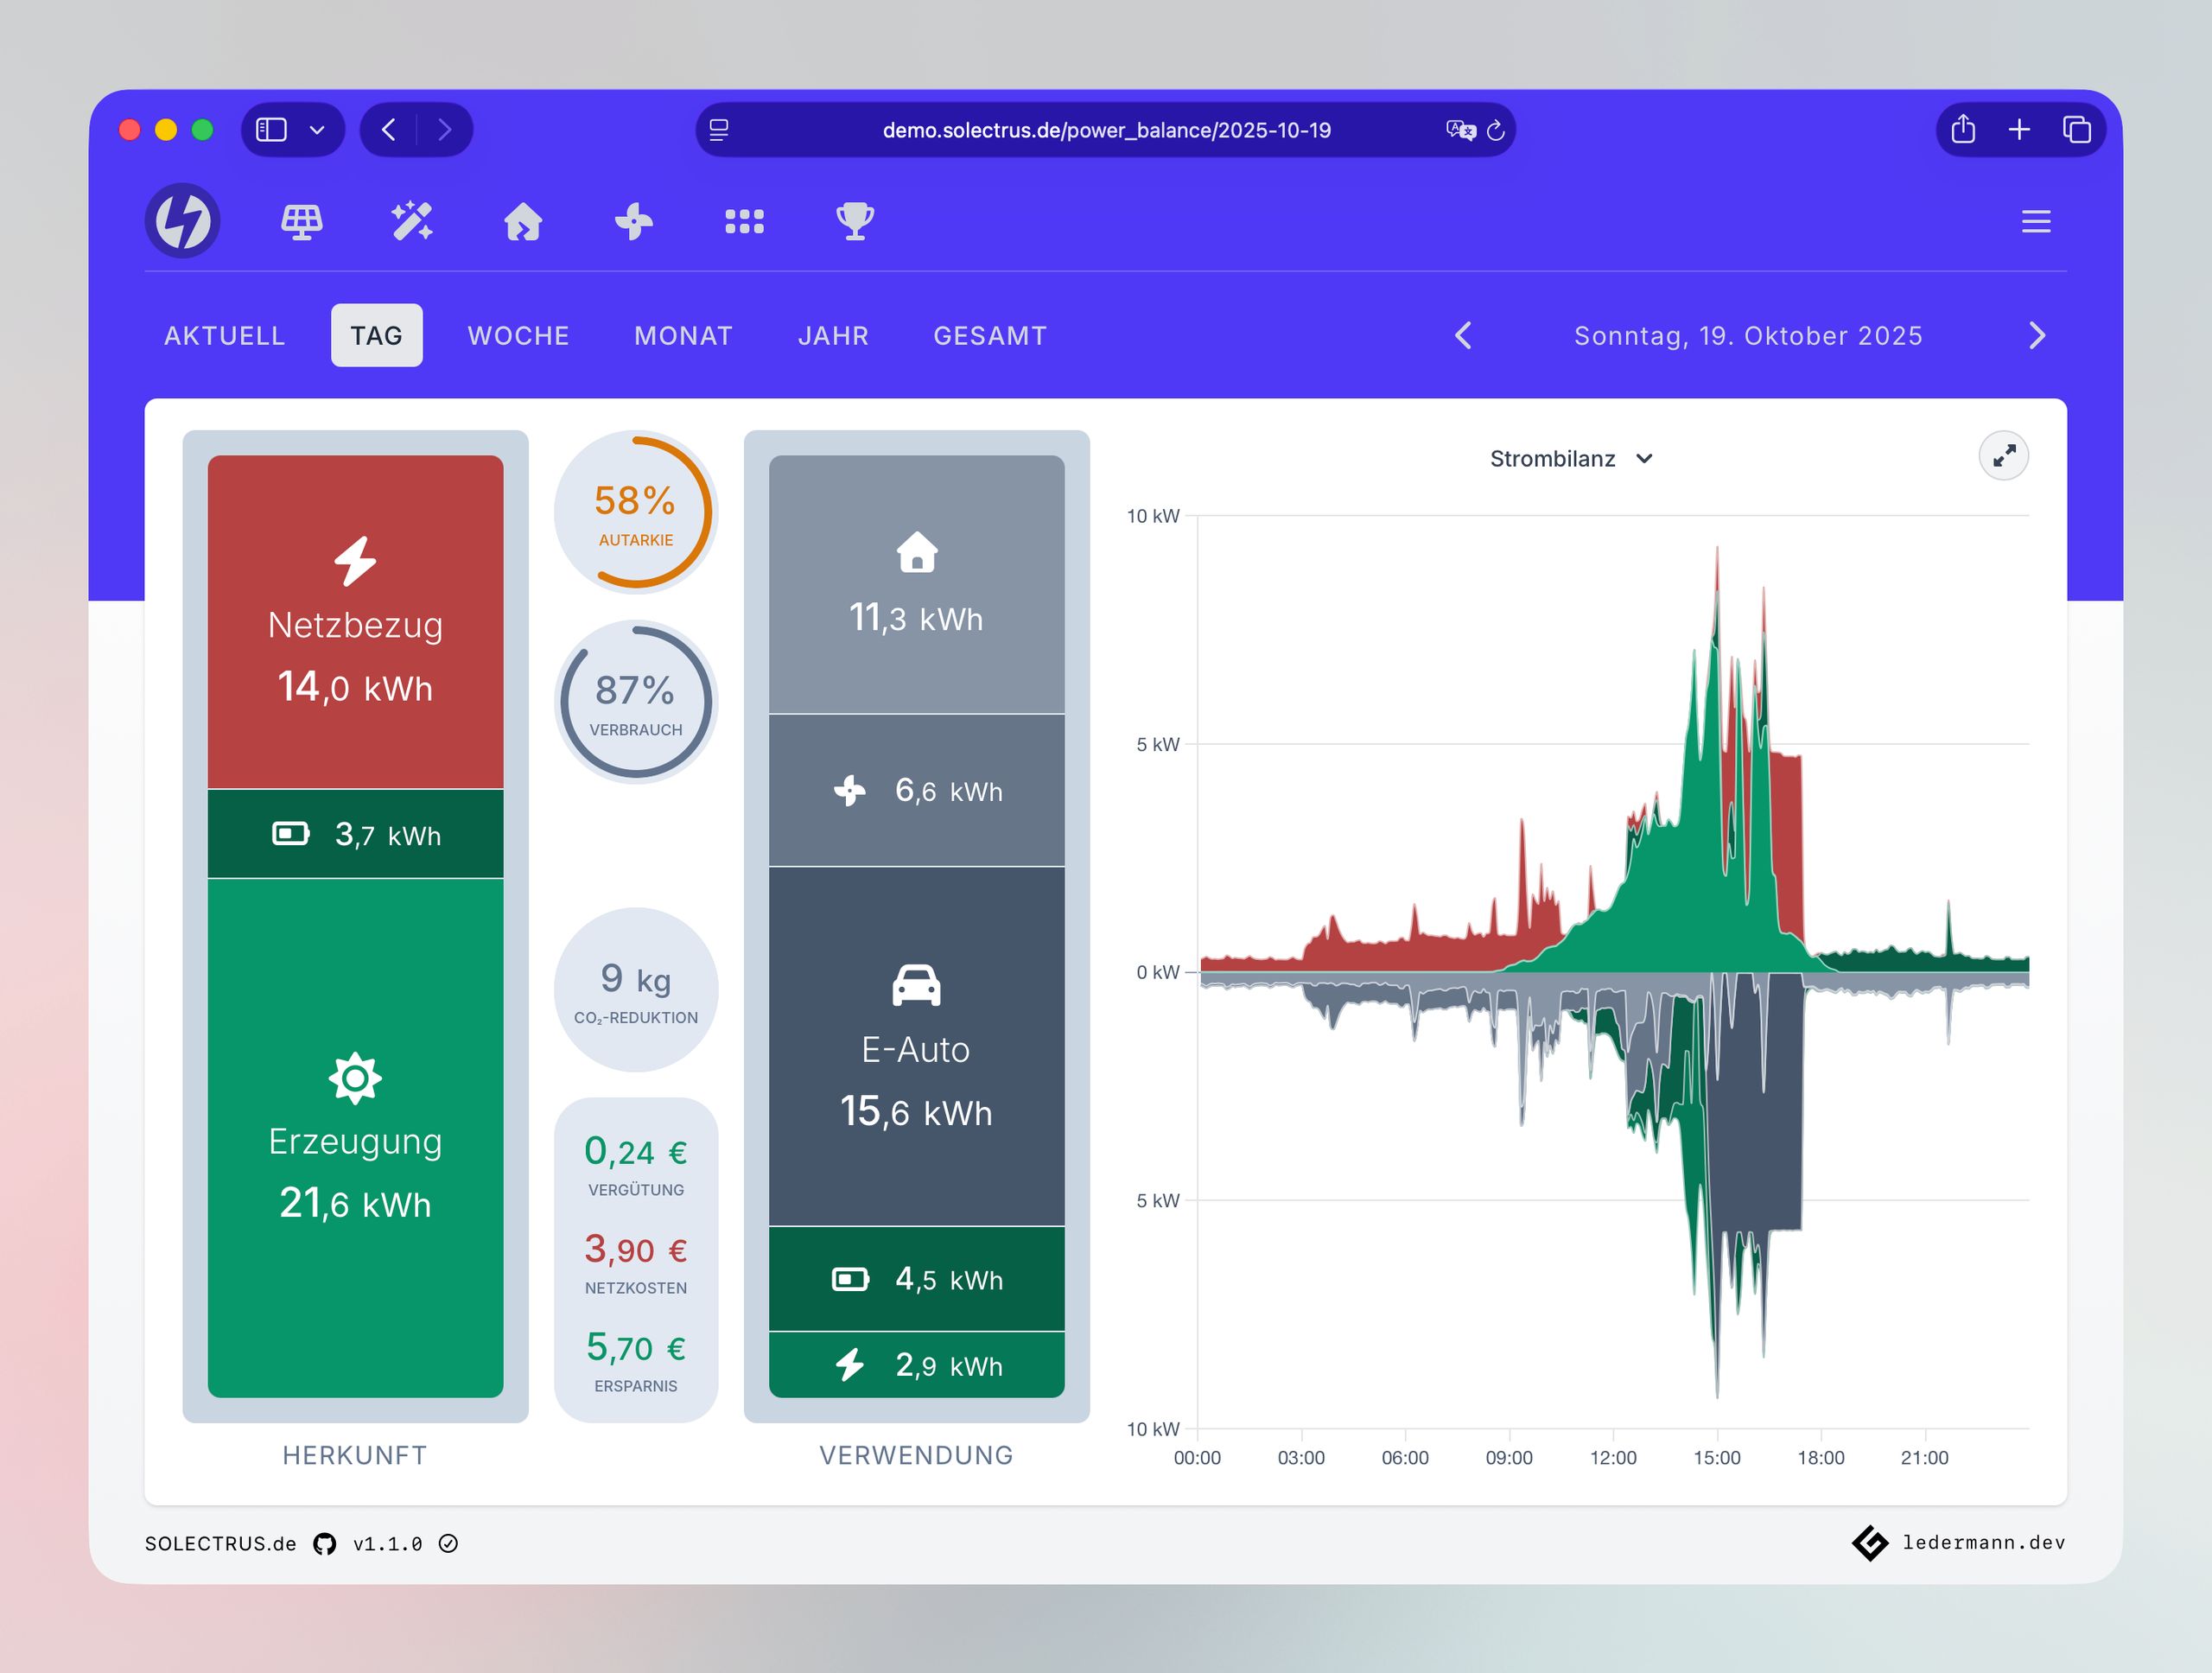Go to previous day arrow
This screenshot has width=2212, height=1673.
[1463, 335]
